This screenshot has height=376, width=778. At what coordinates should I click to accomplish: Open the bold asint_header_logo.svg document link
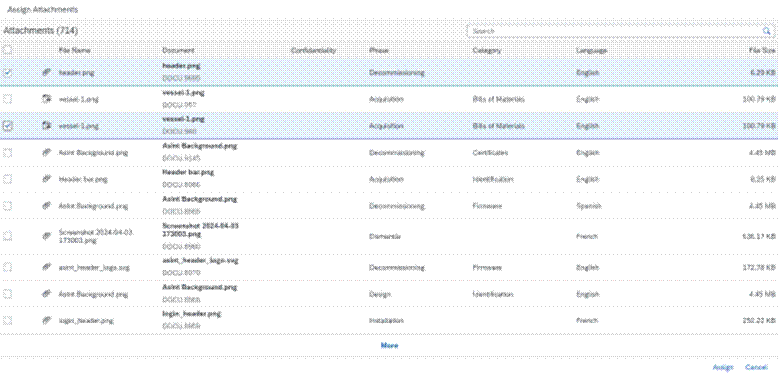pos(200,260)
